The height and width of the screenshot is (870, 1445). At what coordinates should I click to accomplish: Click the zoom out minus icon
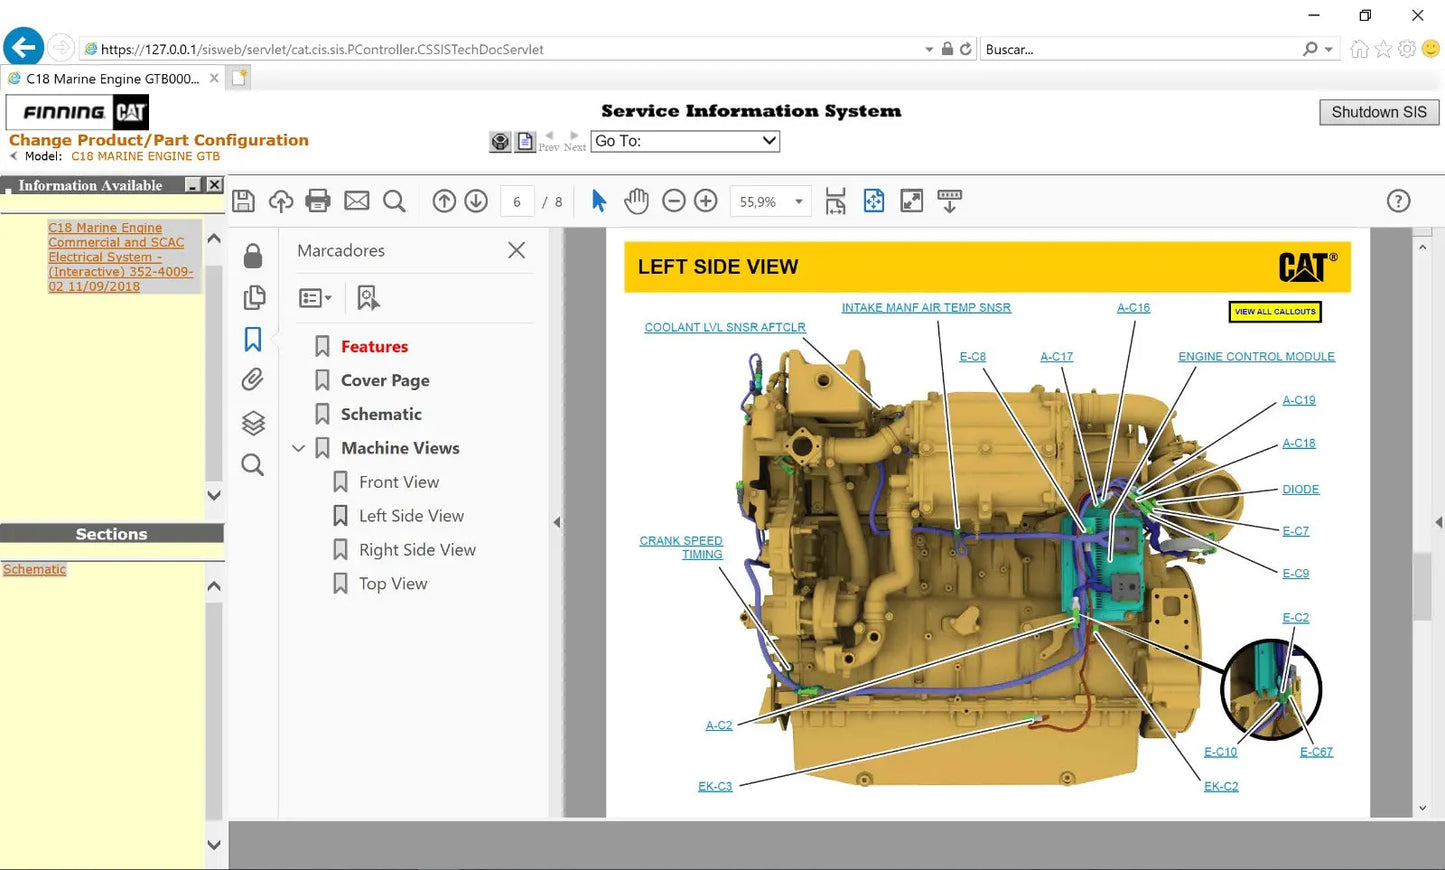pos(674,201)
